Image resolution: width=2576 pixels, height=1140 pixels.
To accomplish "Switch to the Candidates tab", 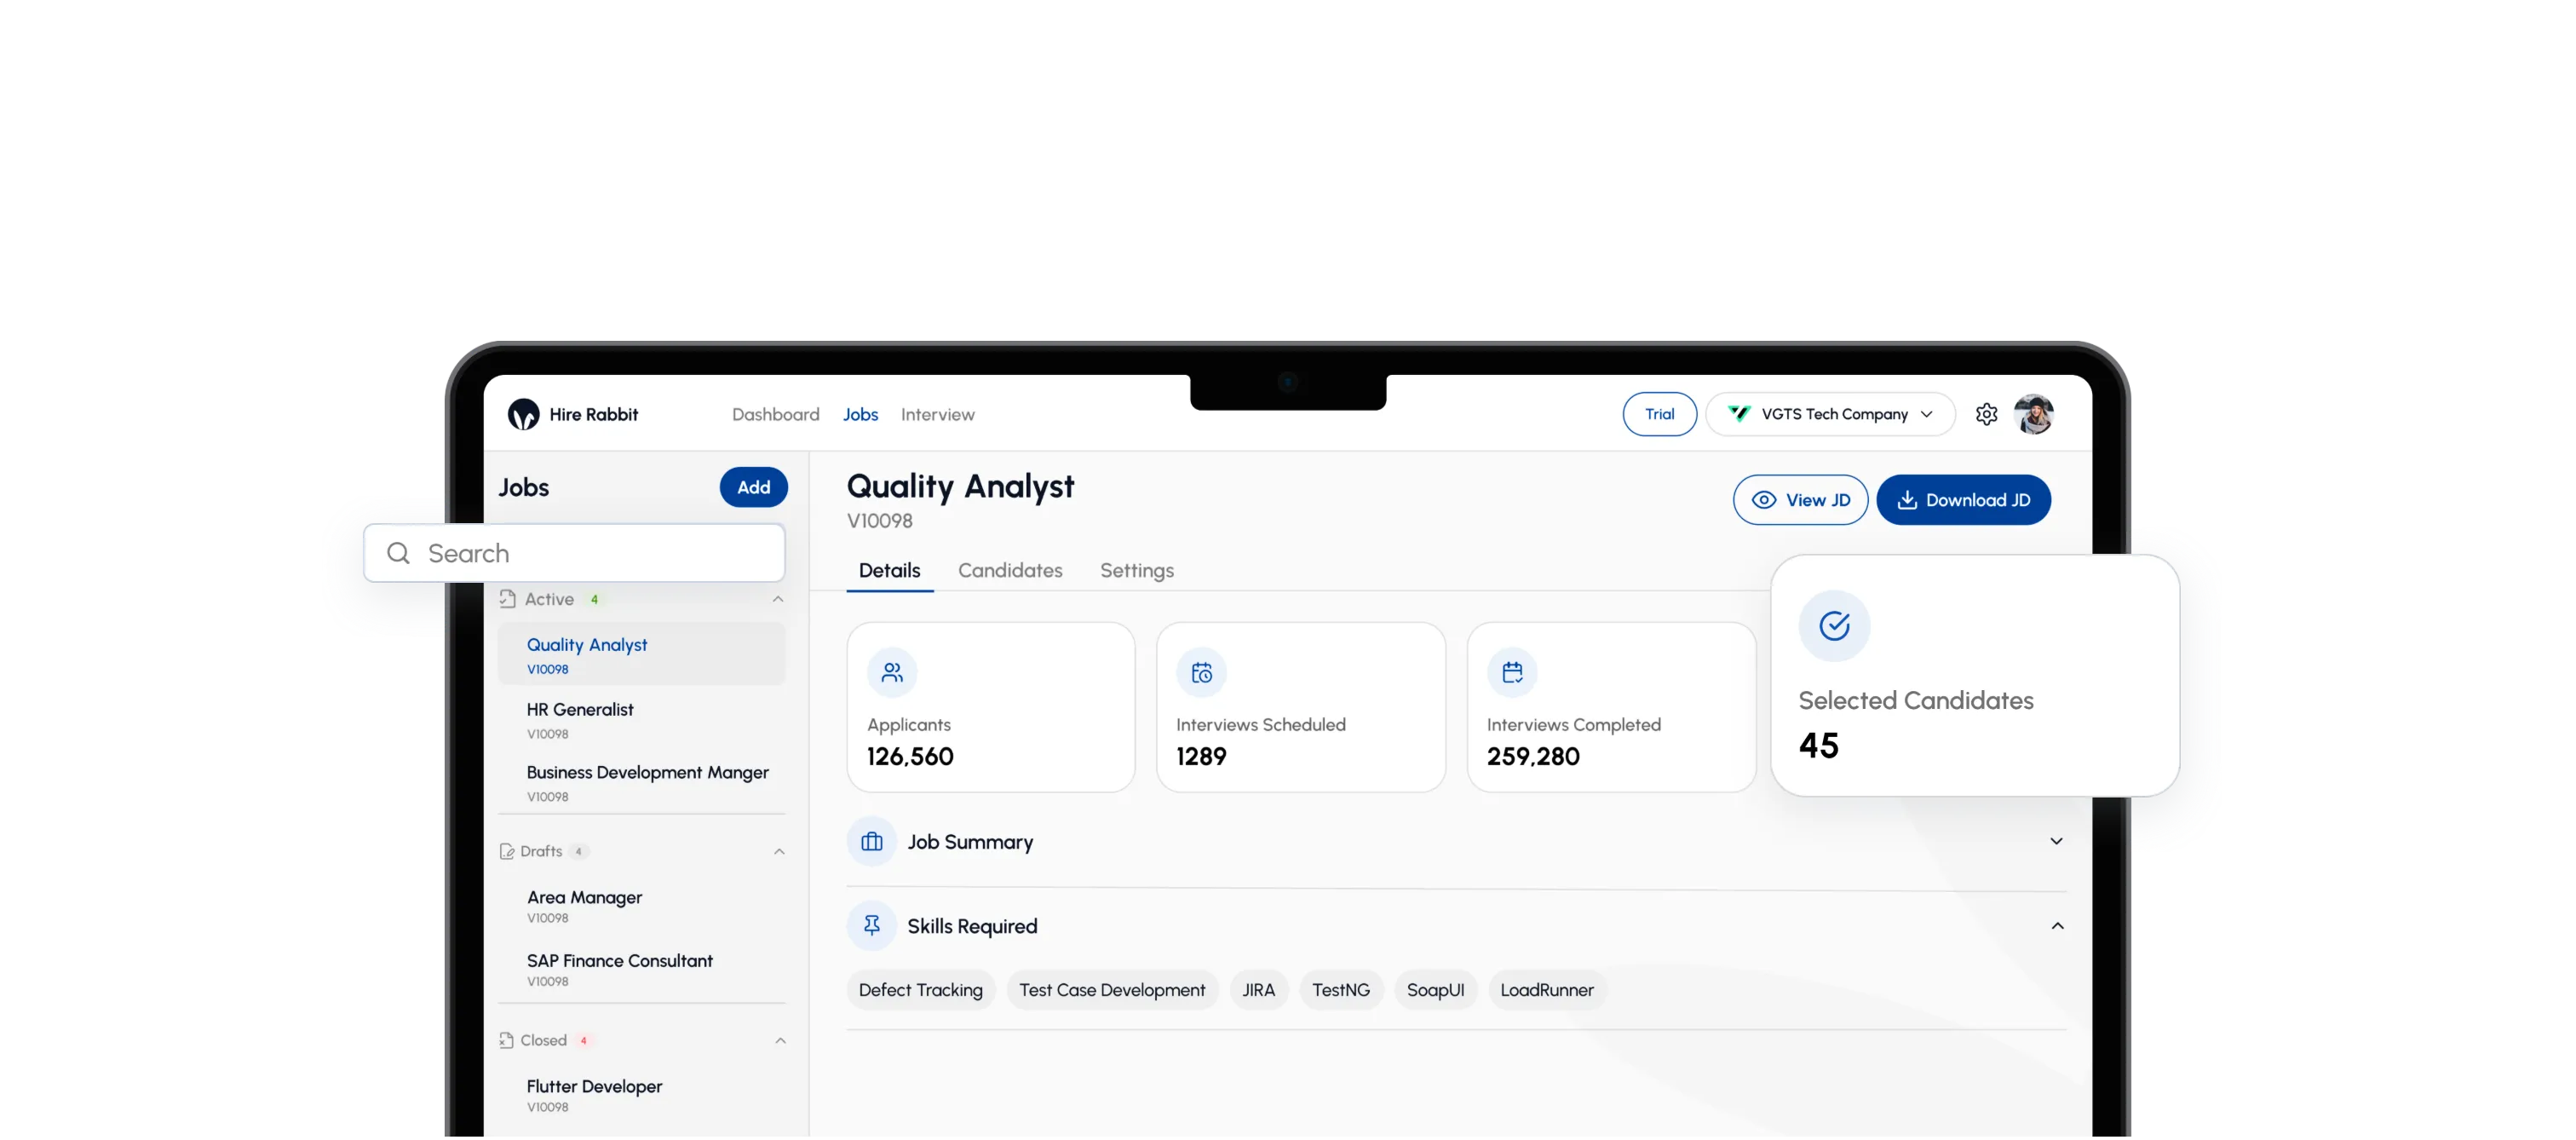I will (x=1010, y=570).
